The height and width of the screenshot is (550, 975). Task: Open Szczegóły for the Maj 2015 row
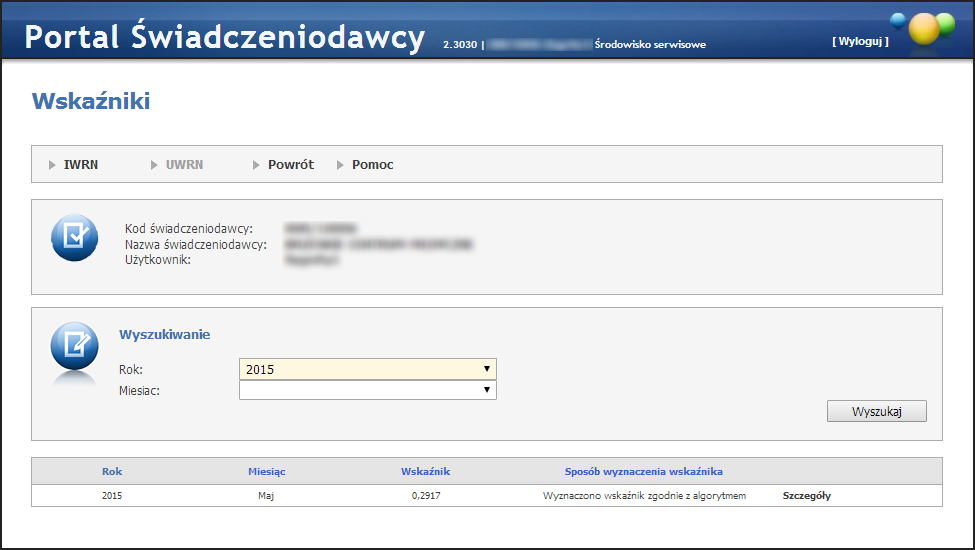point(806,496)
